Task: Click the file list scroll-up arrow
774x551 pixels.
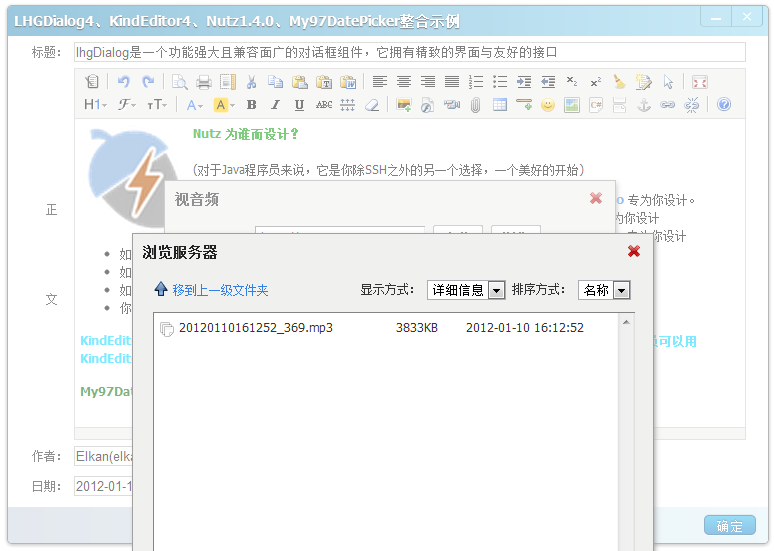Action: (x=626, y=322)
